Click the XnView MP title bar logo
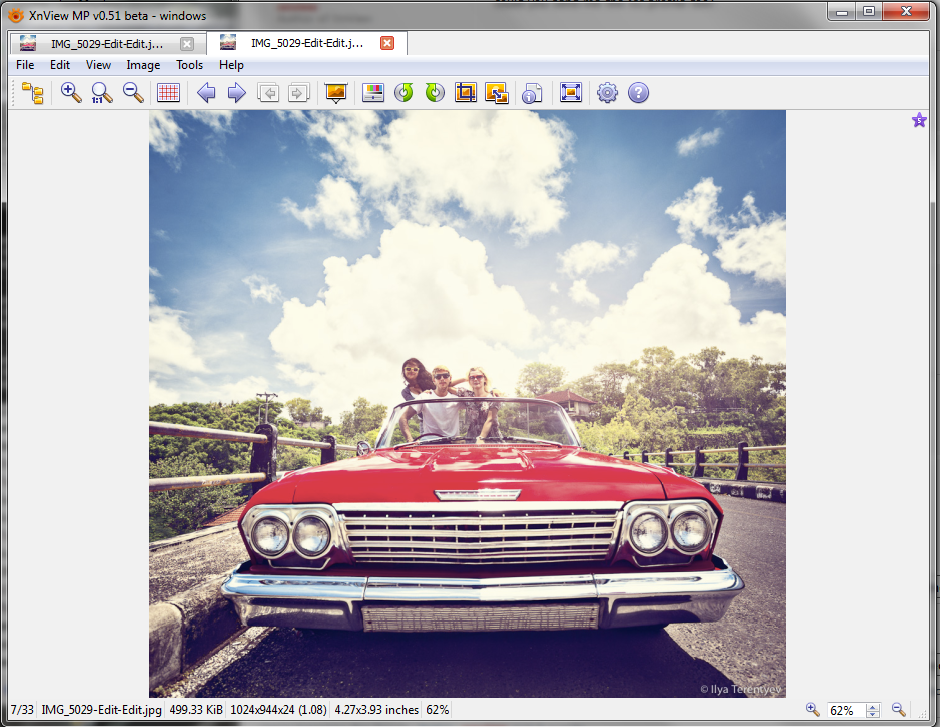Image resolution: width=940 pixels, height=727 pixels. (x=16, y=16)
